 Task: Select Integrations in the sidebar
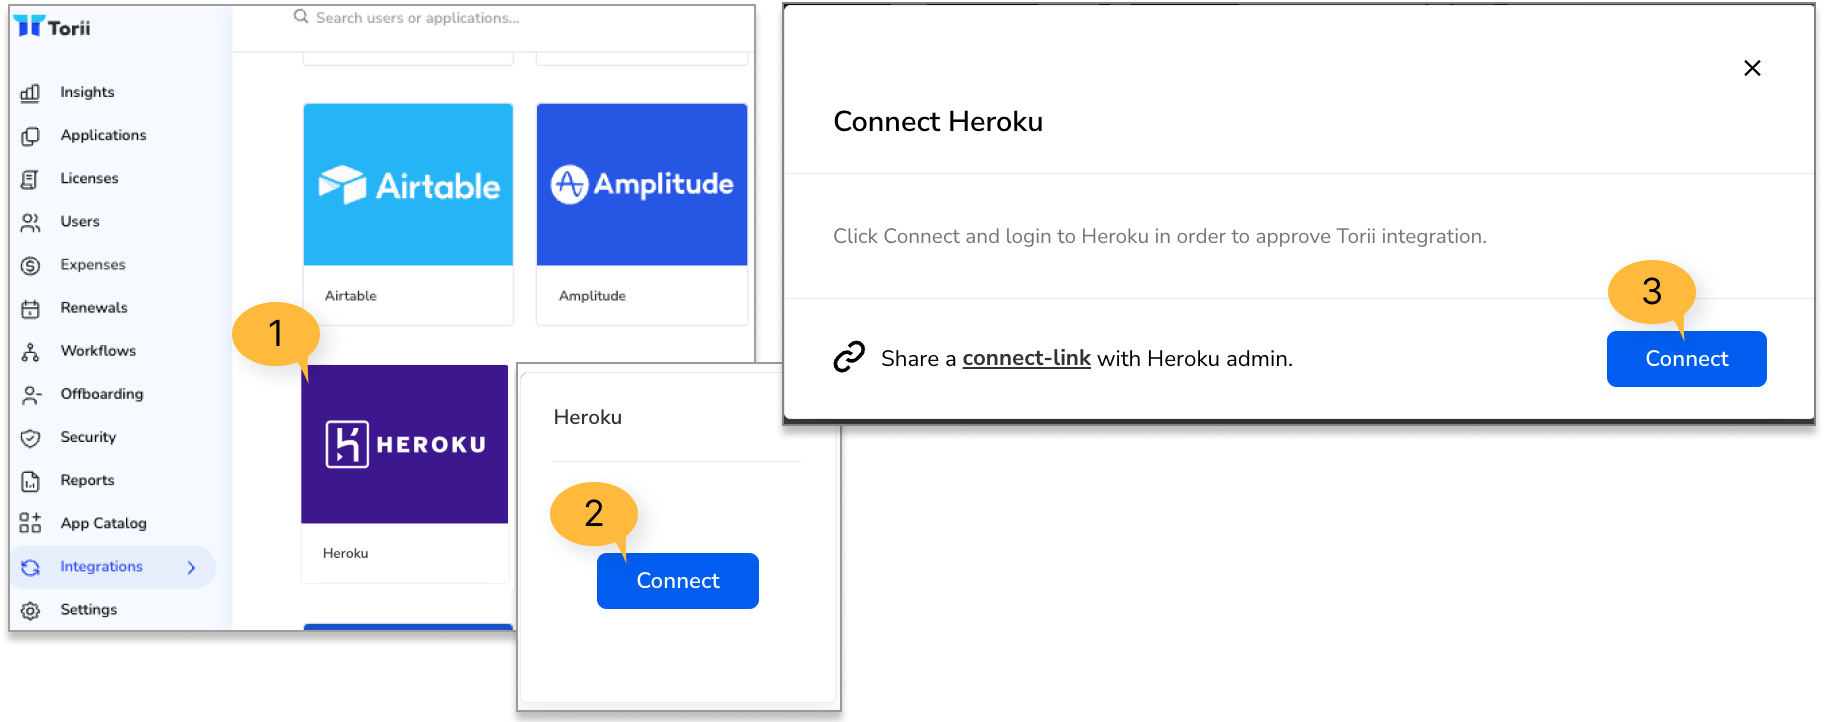coord(100,566)
